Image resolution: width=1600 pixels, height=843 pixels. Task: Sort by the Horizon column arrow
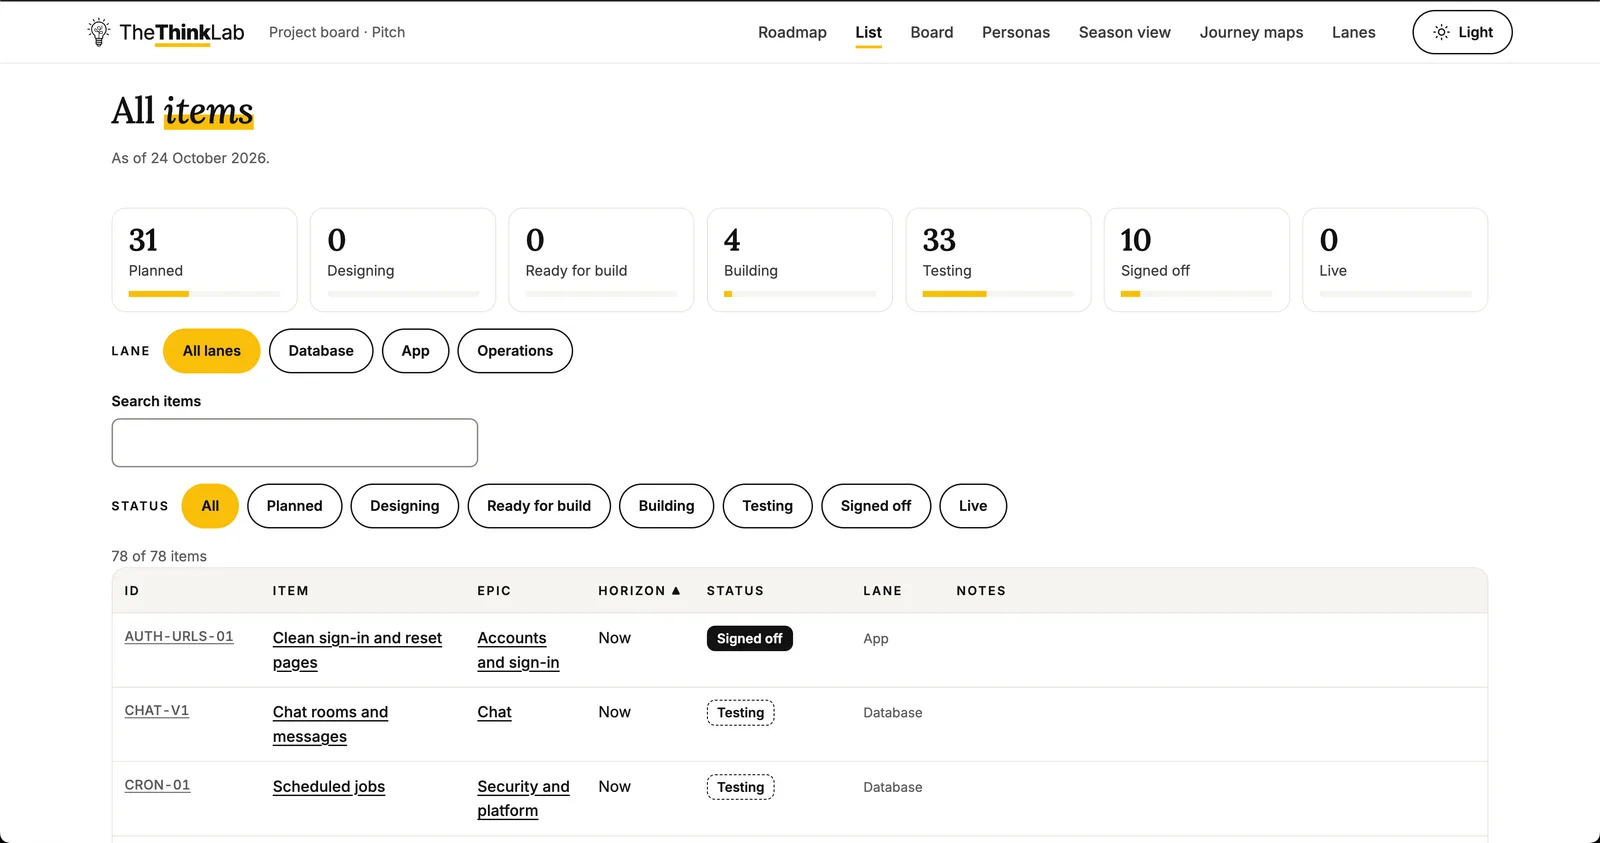coord(676,591)
